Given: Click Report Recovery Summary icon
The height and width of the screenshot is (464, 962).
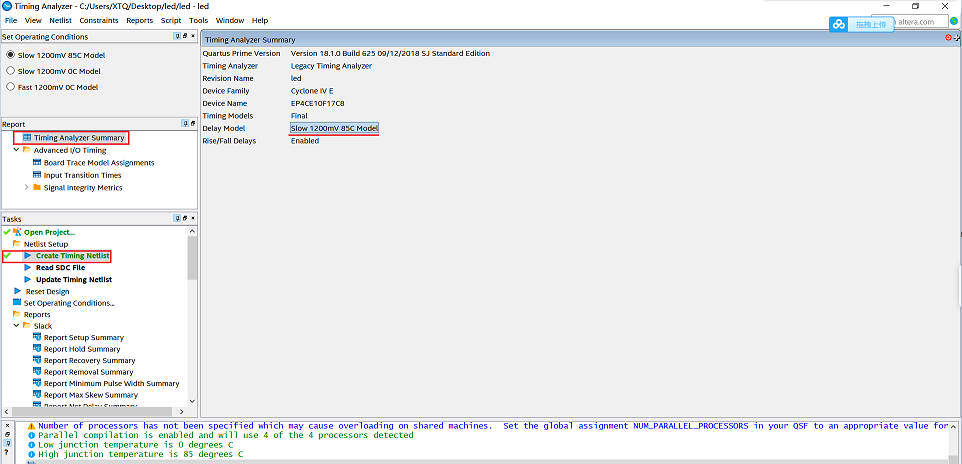Looking at the screenshot, I should (x=37, y=360).
